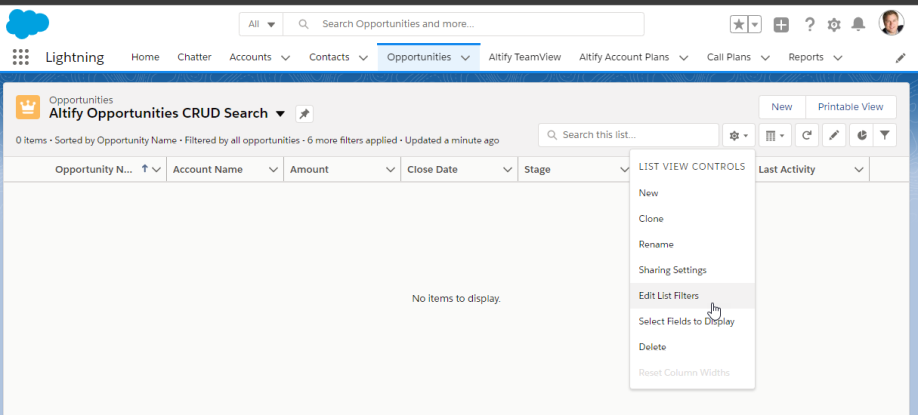Click the Account Name column header
The height and width of the screenshot is (415, 918).
click(x=208, y=170)
